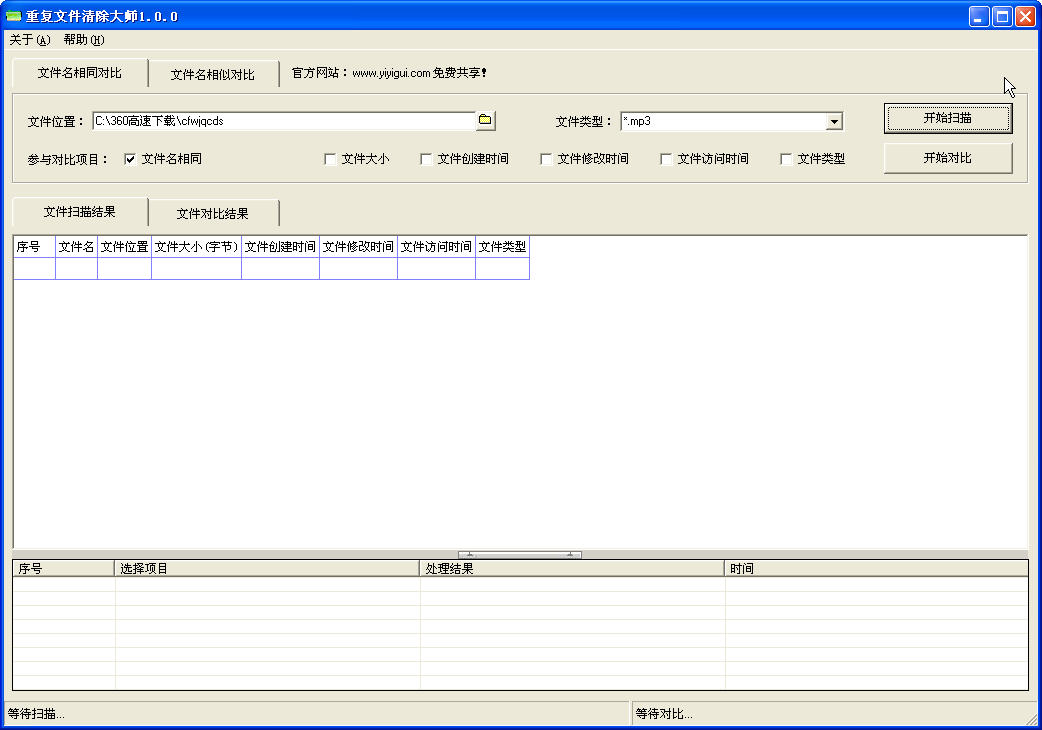Enable the 文件创建时间 checkbox
The height and width of the screenshot is (730, 1042).
tap(426, 159)
